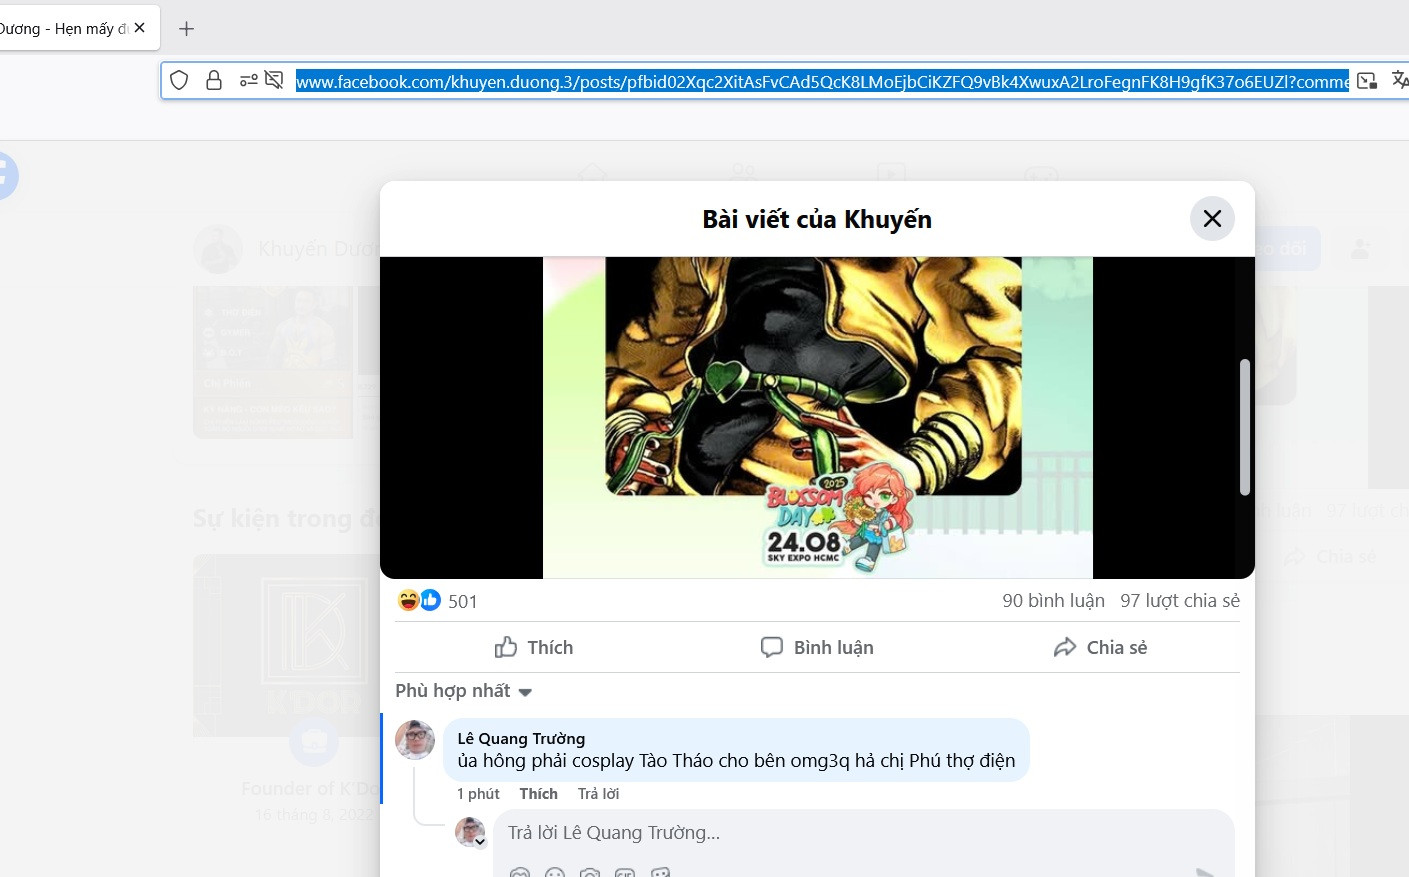Click the Chia sẻ share button
This screenshot has width=1409, height=877.
point(1100,647)
